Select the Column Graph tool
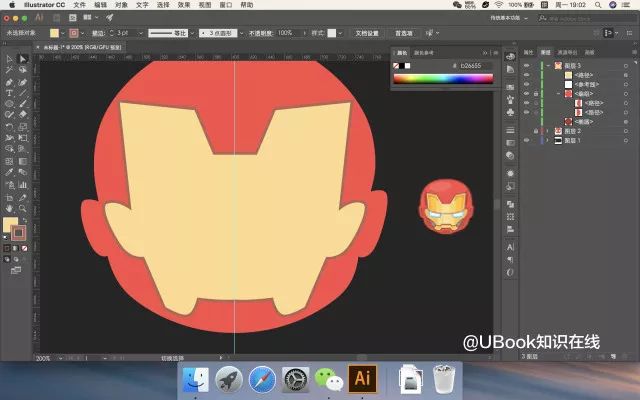The image size is (640, 400). (x=23, y=185)
